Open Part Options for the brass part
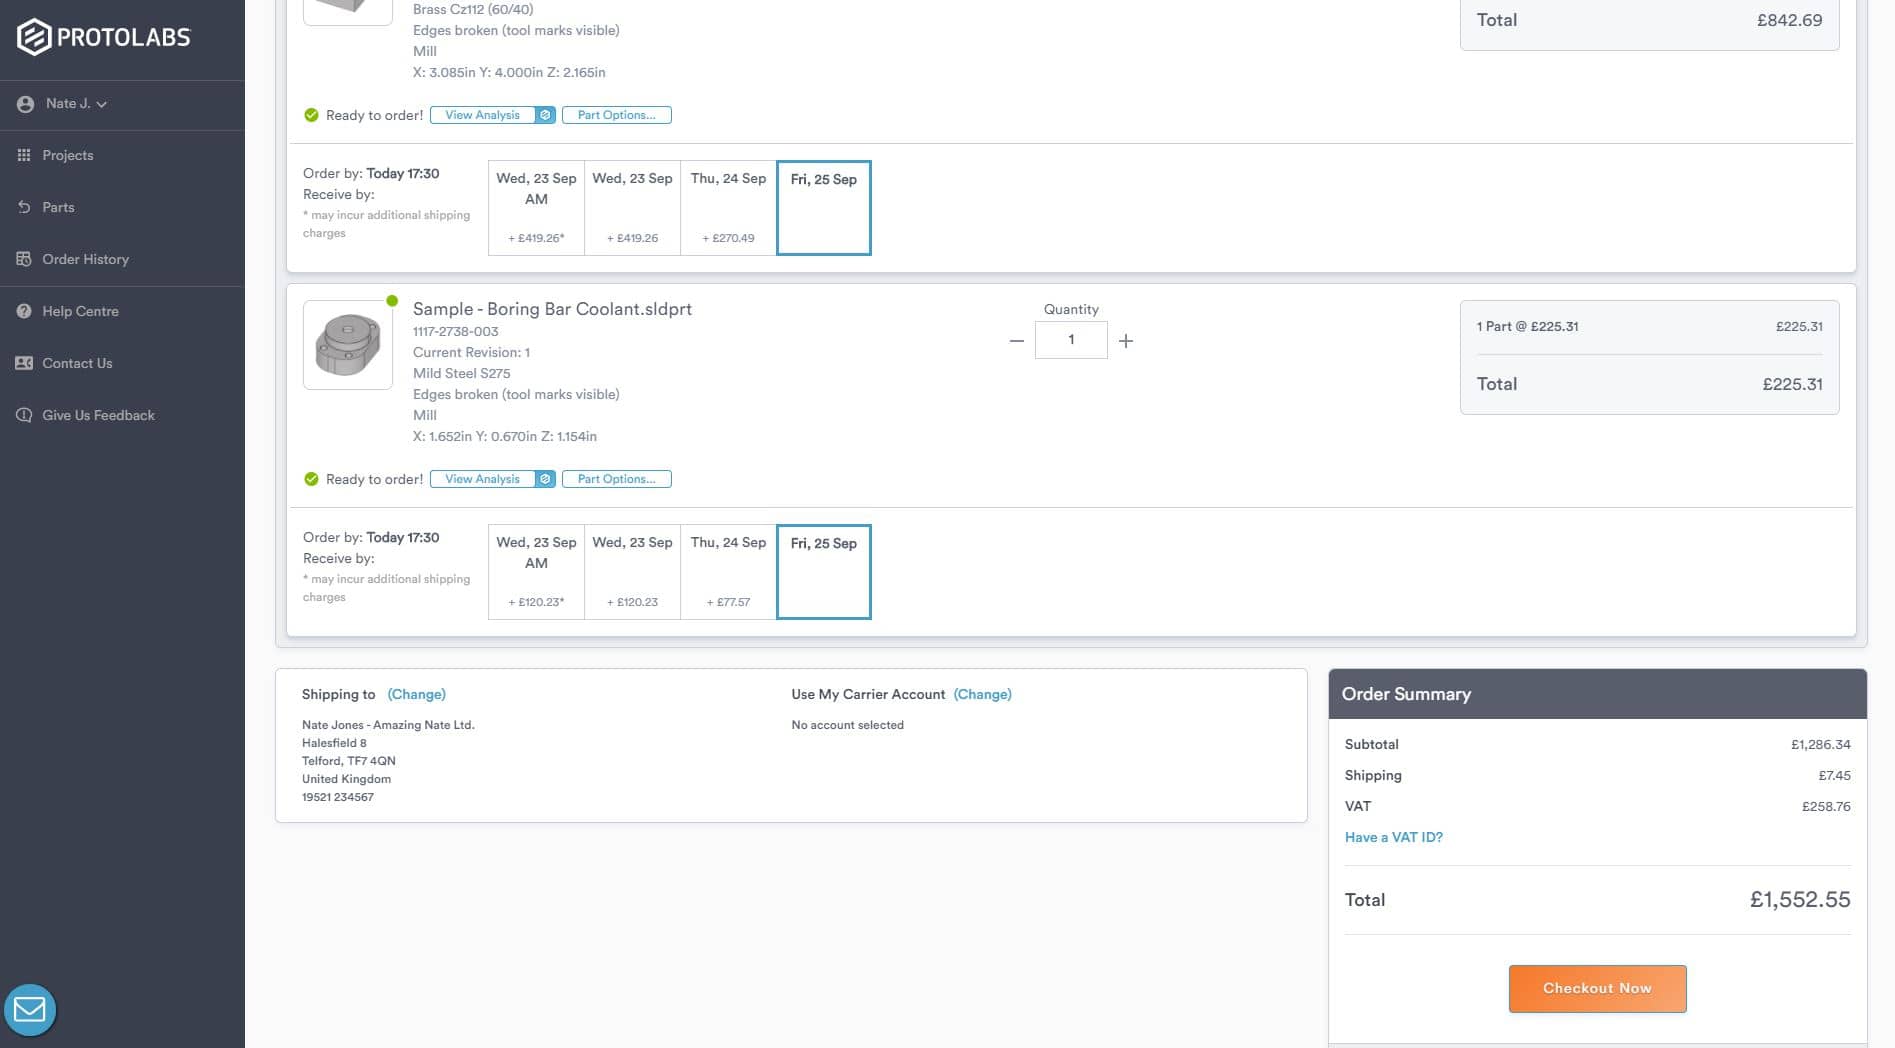 [616, 115]
